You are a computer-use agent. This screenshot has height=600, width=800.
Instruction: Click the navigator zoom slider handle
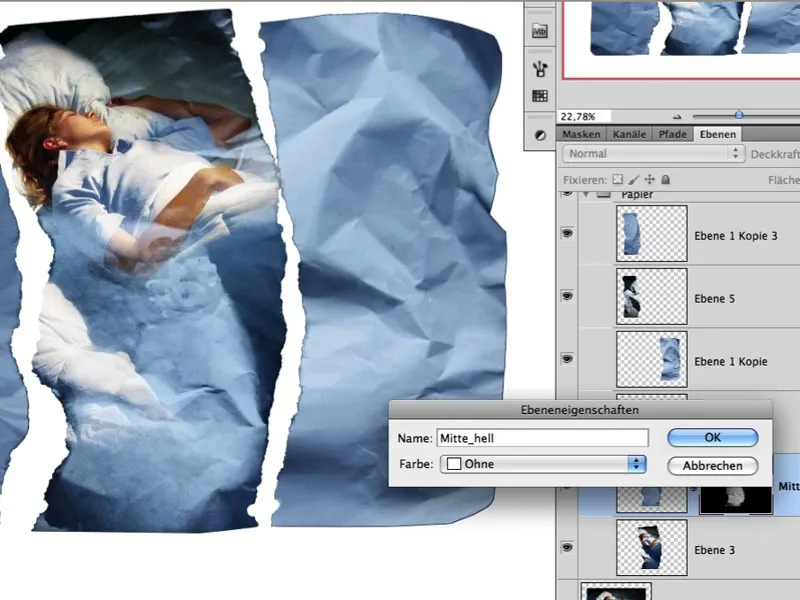coord(738,115)
